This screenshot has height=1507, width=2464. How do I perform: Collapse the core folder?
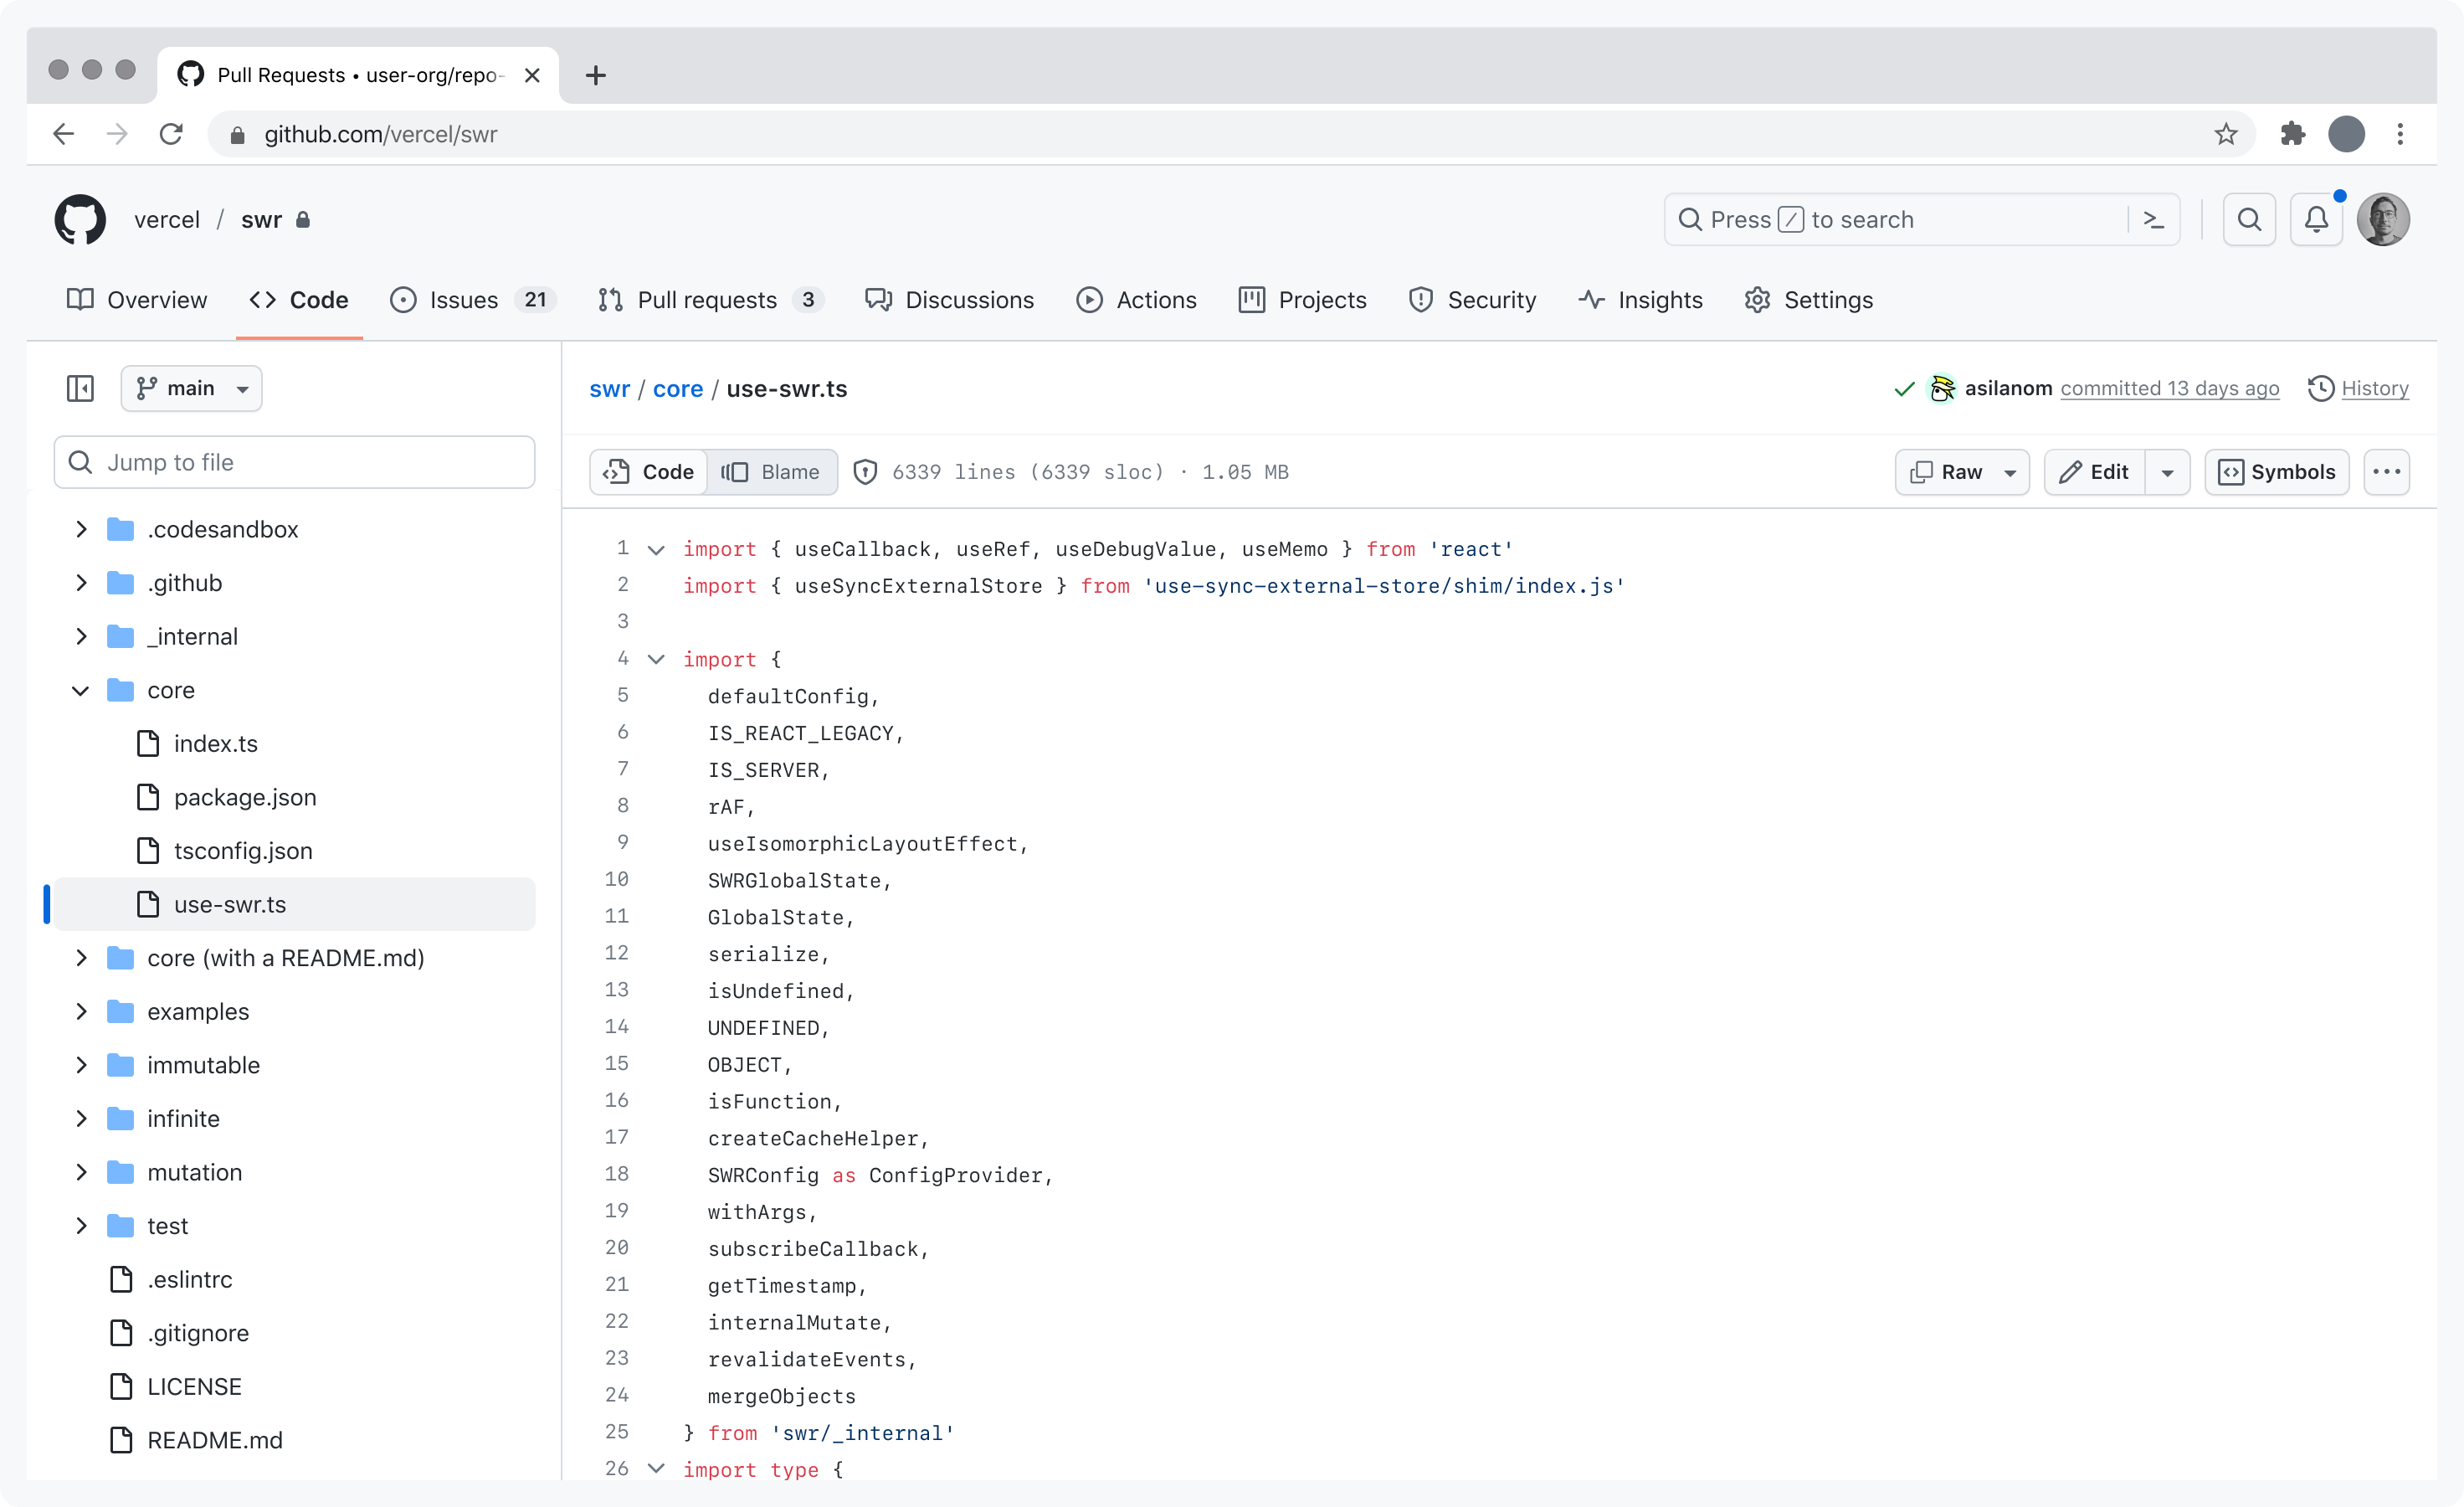(81, 690)
